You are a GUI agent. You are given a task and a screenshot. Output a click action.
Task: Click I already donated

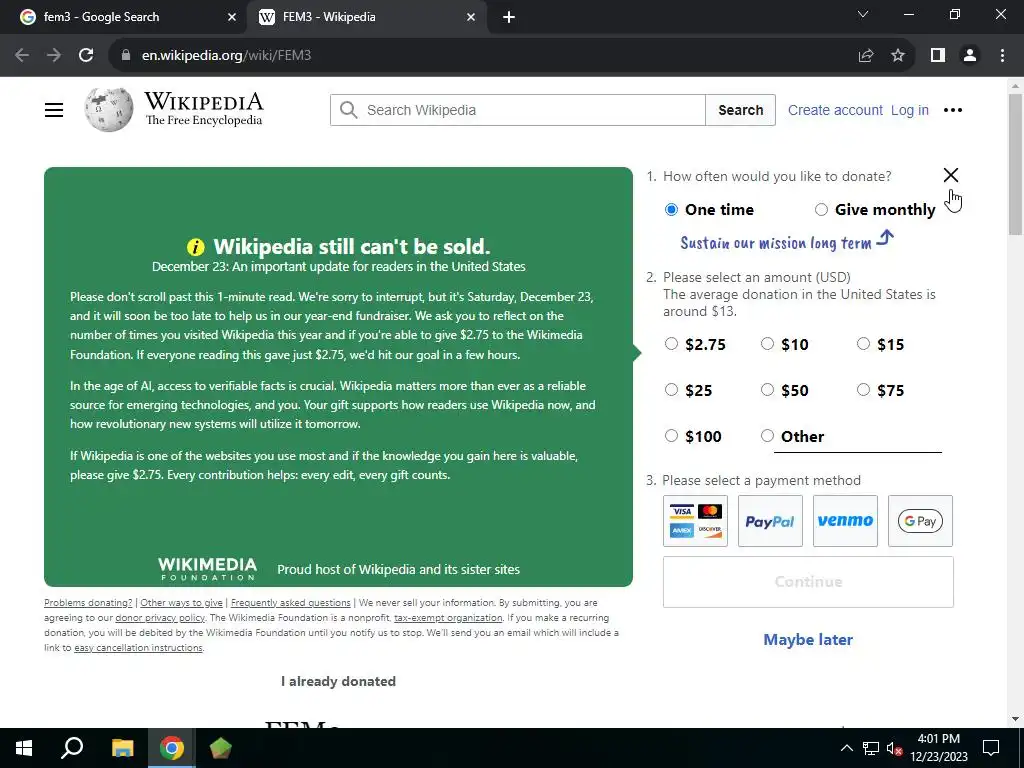pyautogui.click(x=338, y=681)
